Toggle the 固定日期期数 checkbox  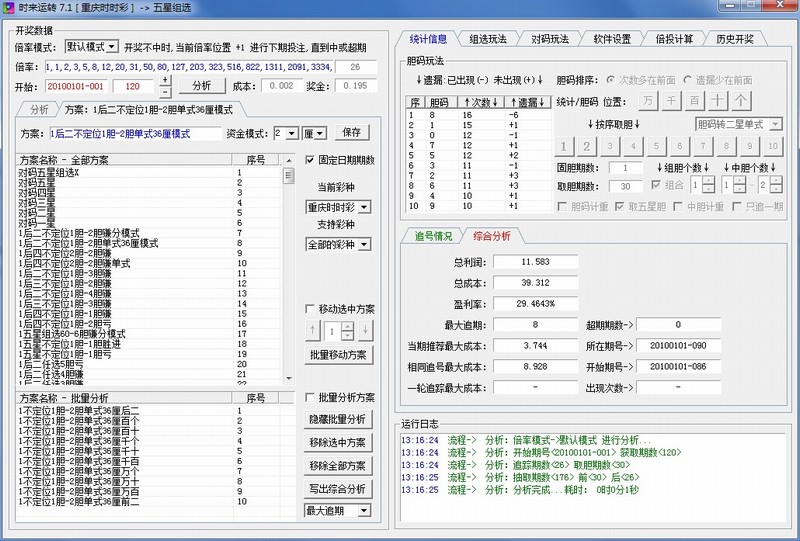point(310,160)
